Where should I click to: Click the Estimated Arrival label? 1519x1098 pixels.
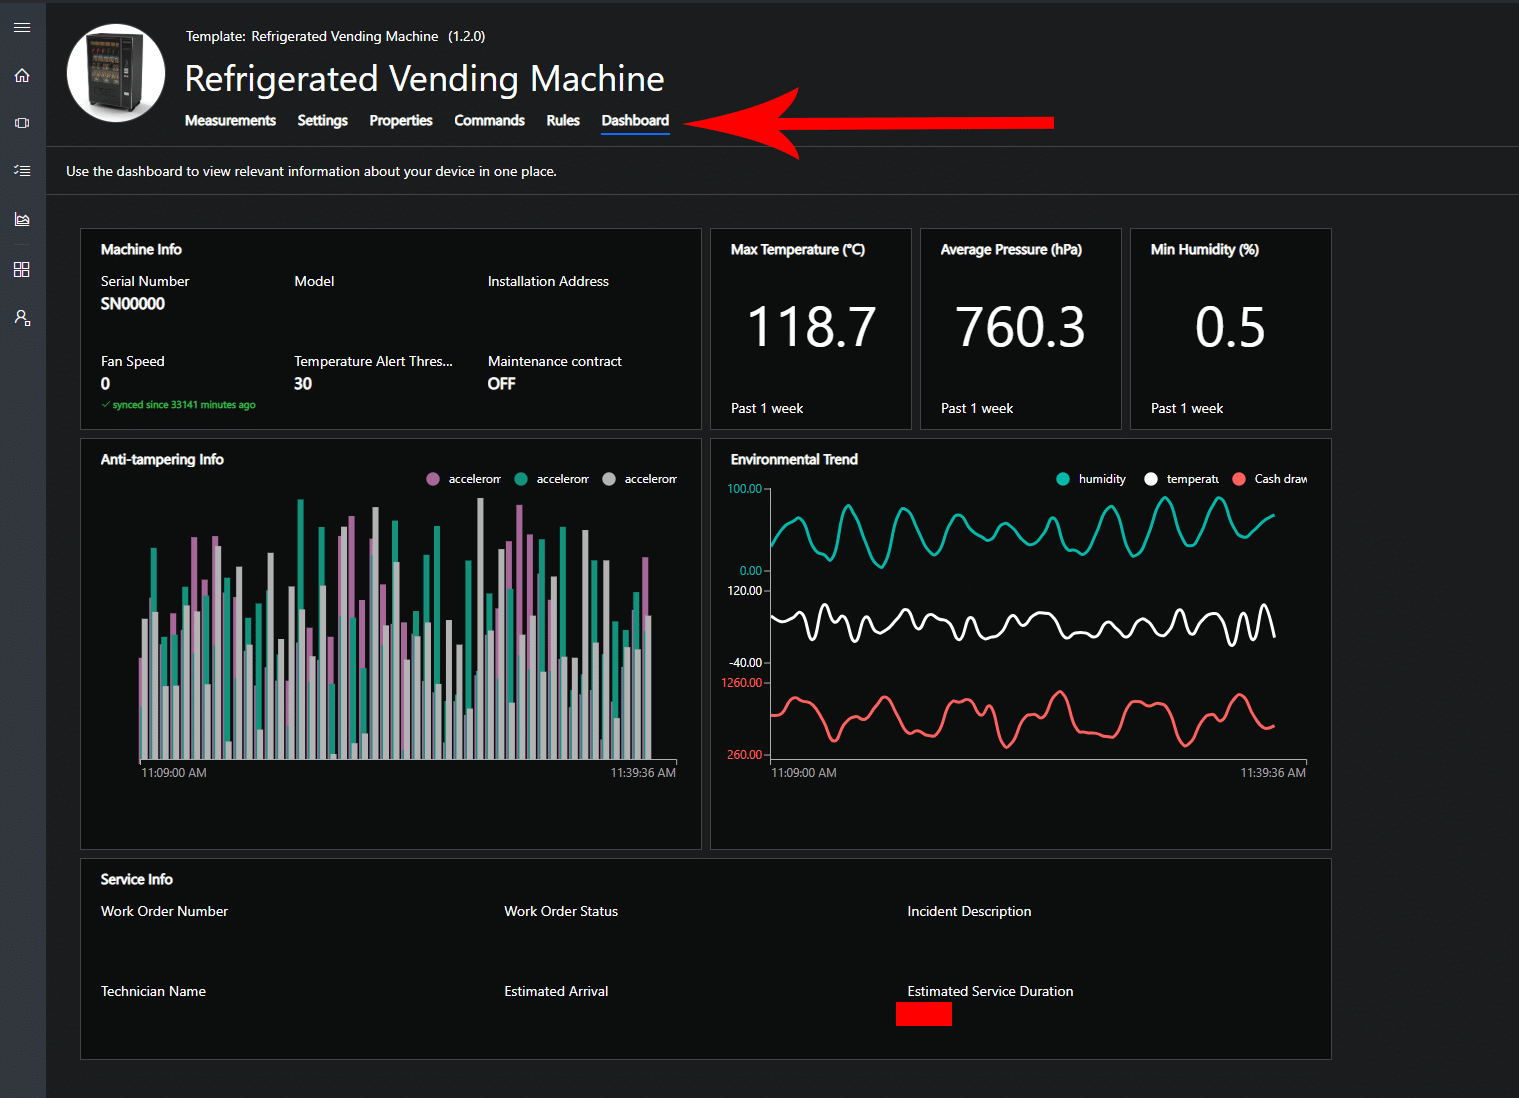click(556, 991)
